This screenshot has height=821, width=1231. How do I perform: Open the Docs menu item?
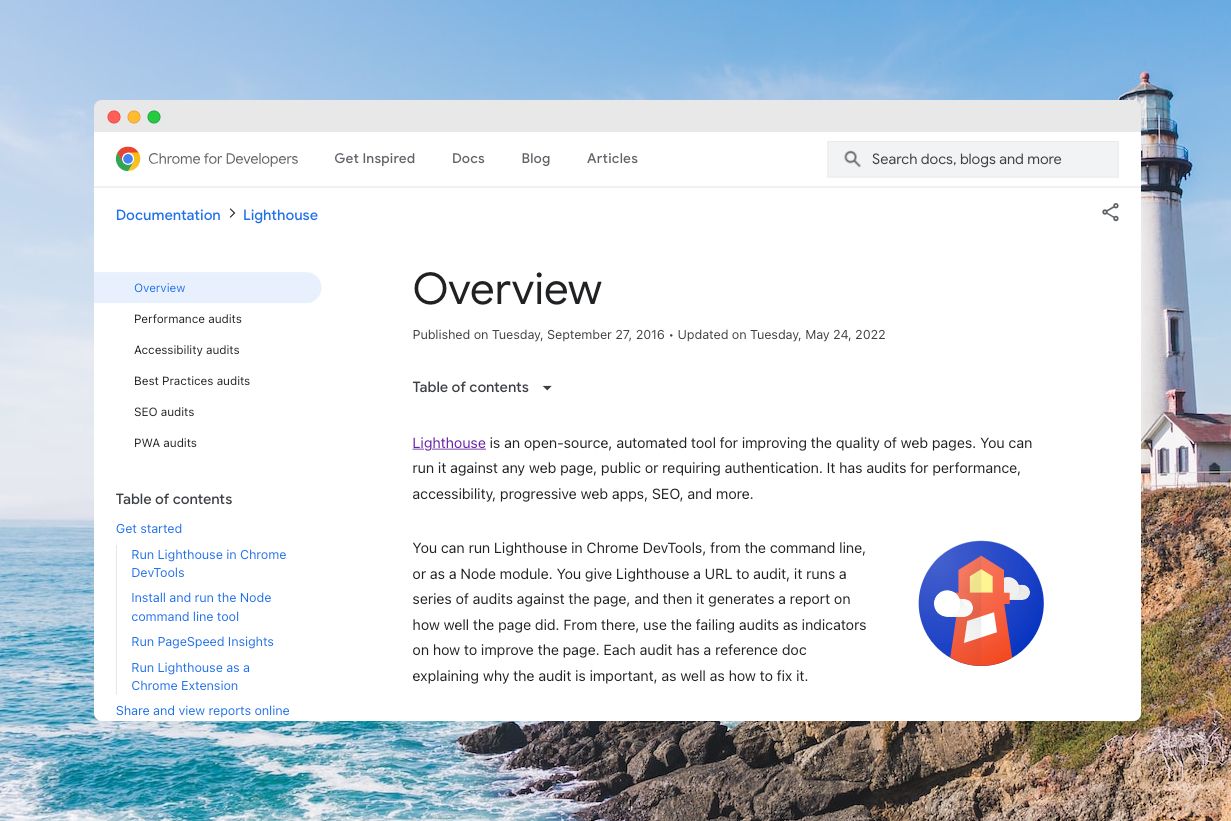[x=468, y=158]
